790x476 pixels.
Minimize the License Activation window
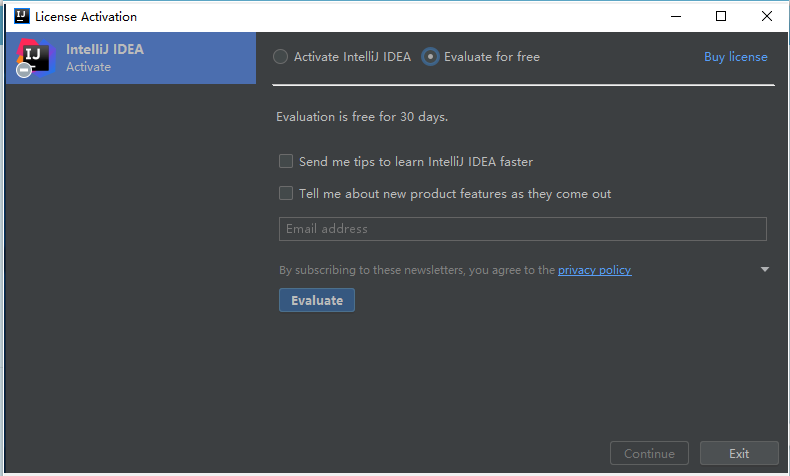coord(676,17)
